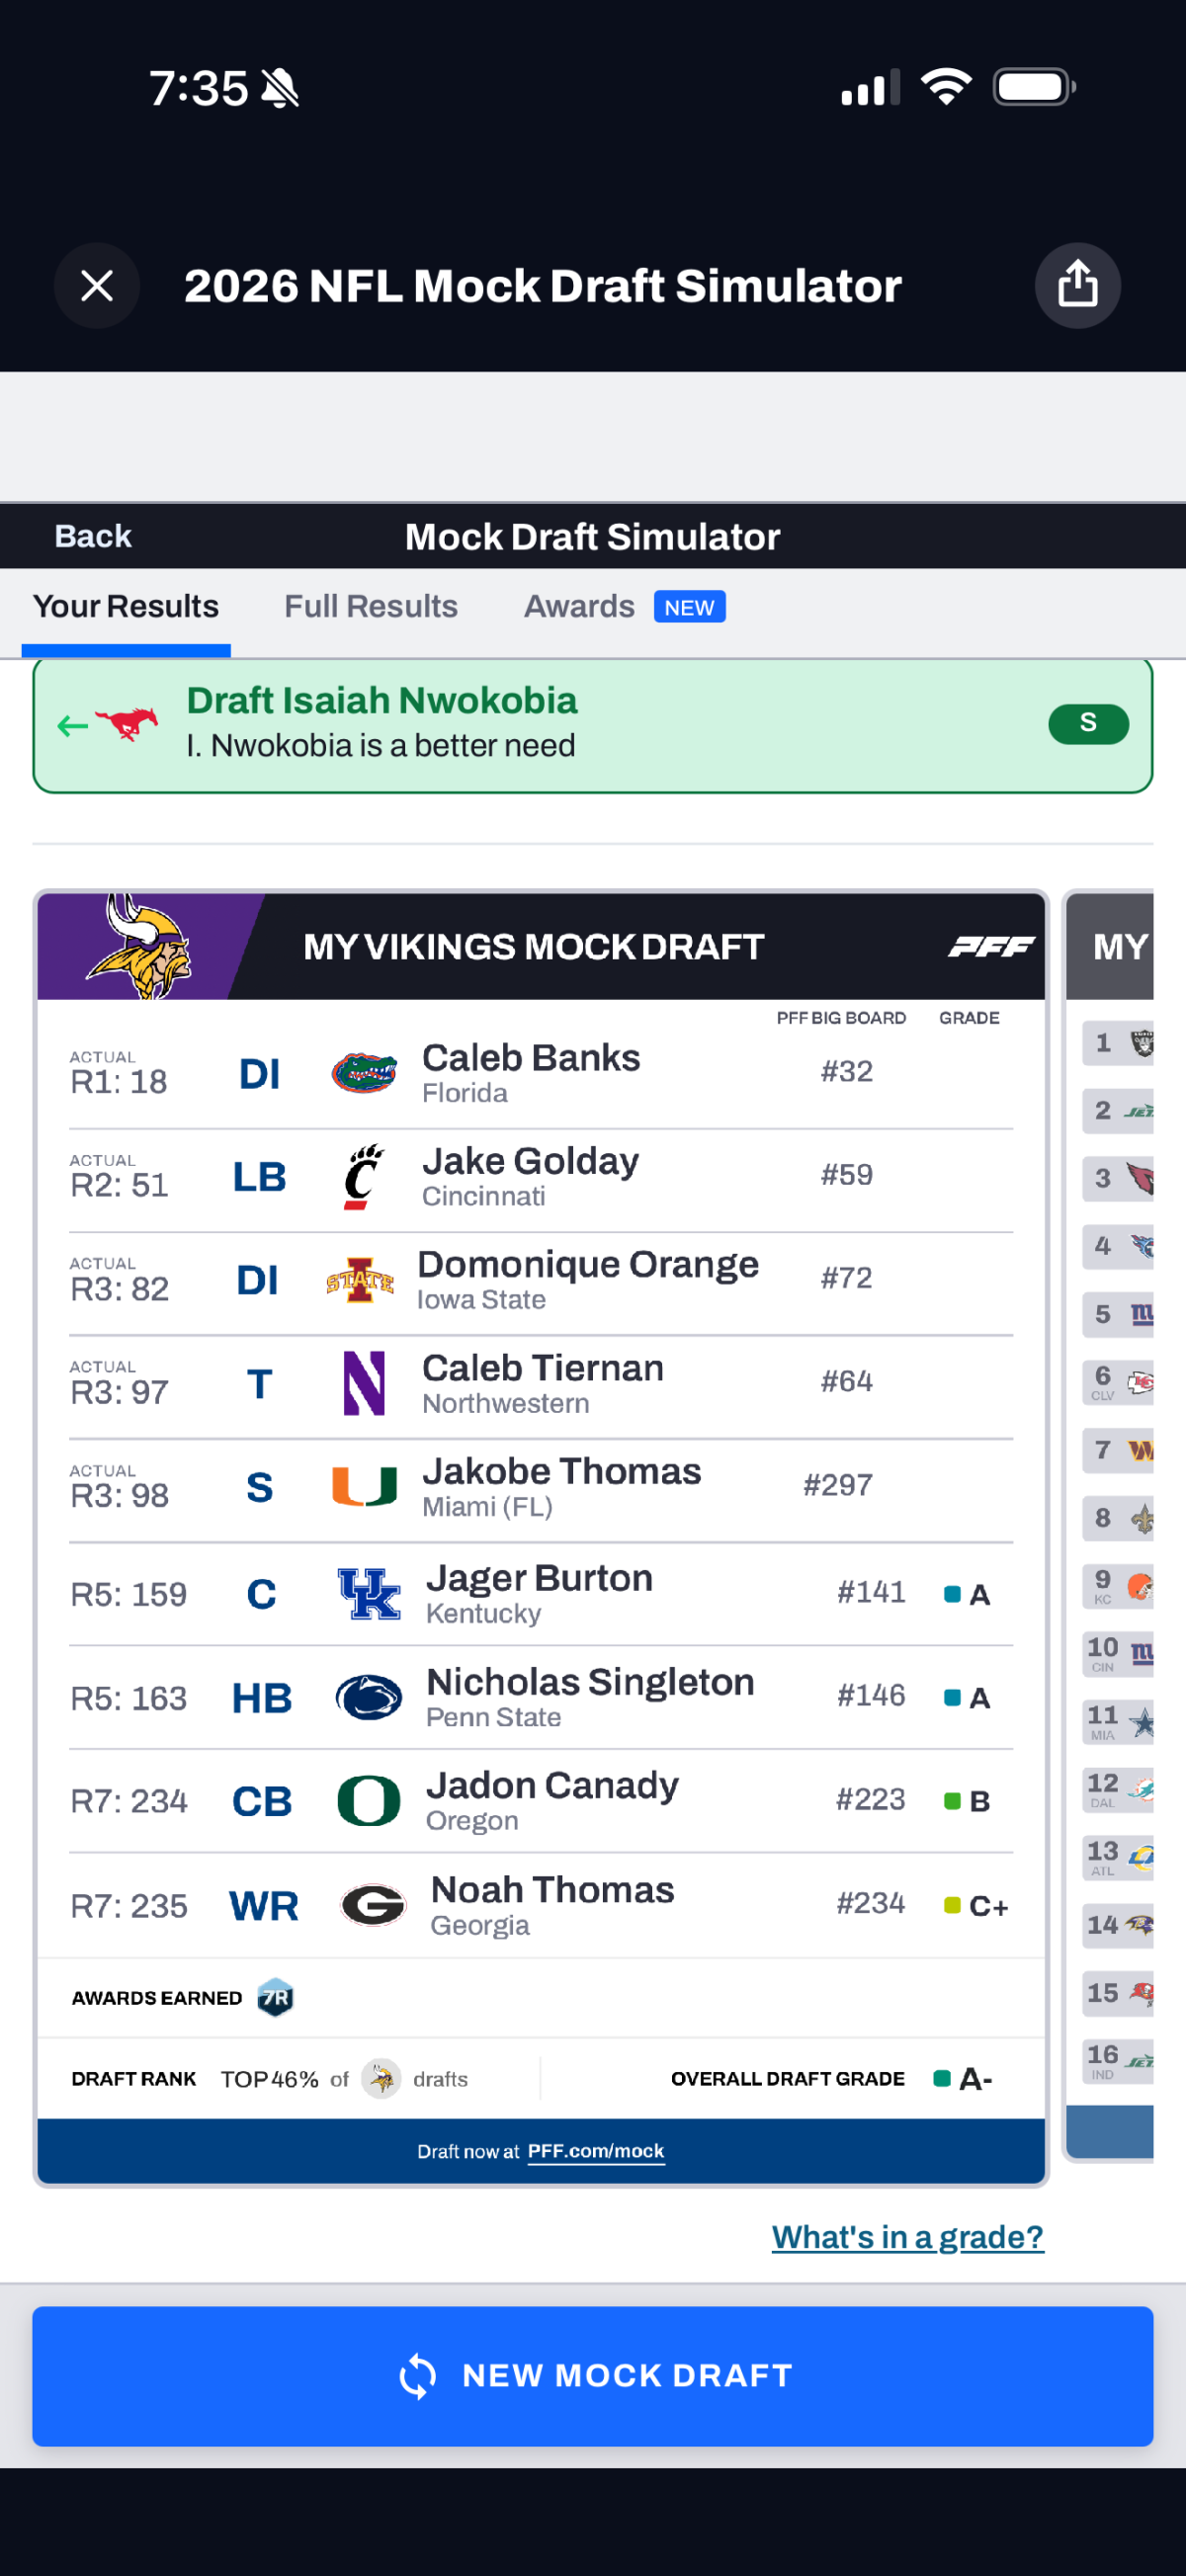
Task: Switch to the Full Results tab
Action: (x=370, y=606)
